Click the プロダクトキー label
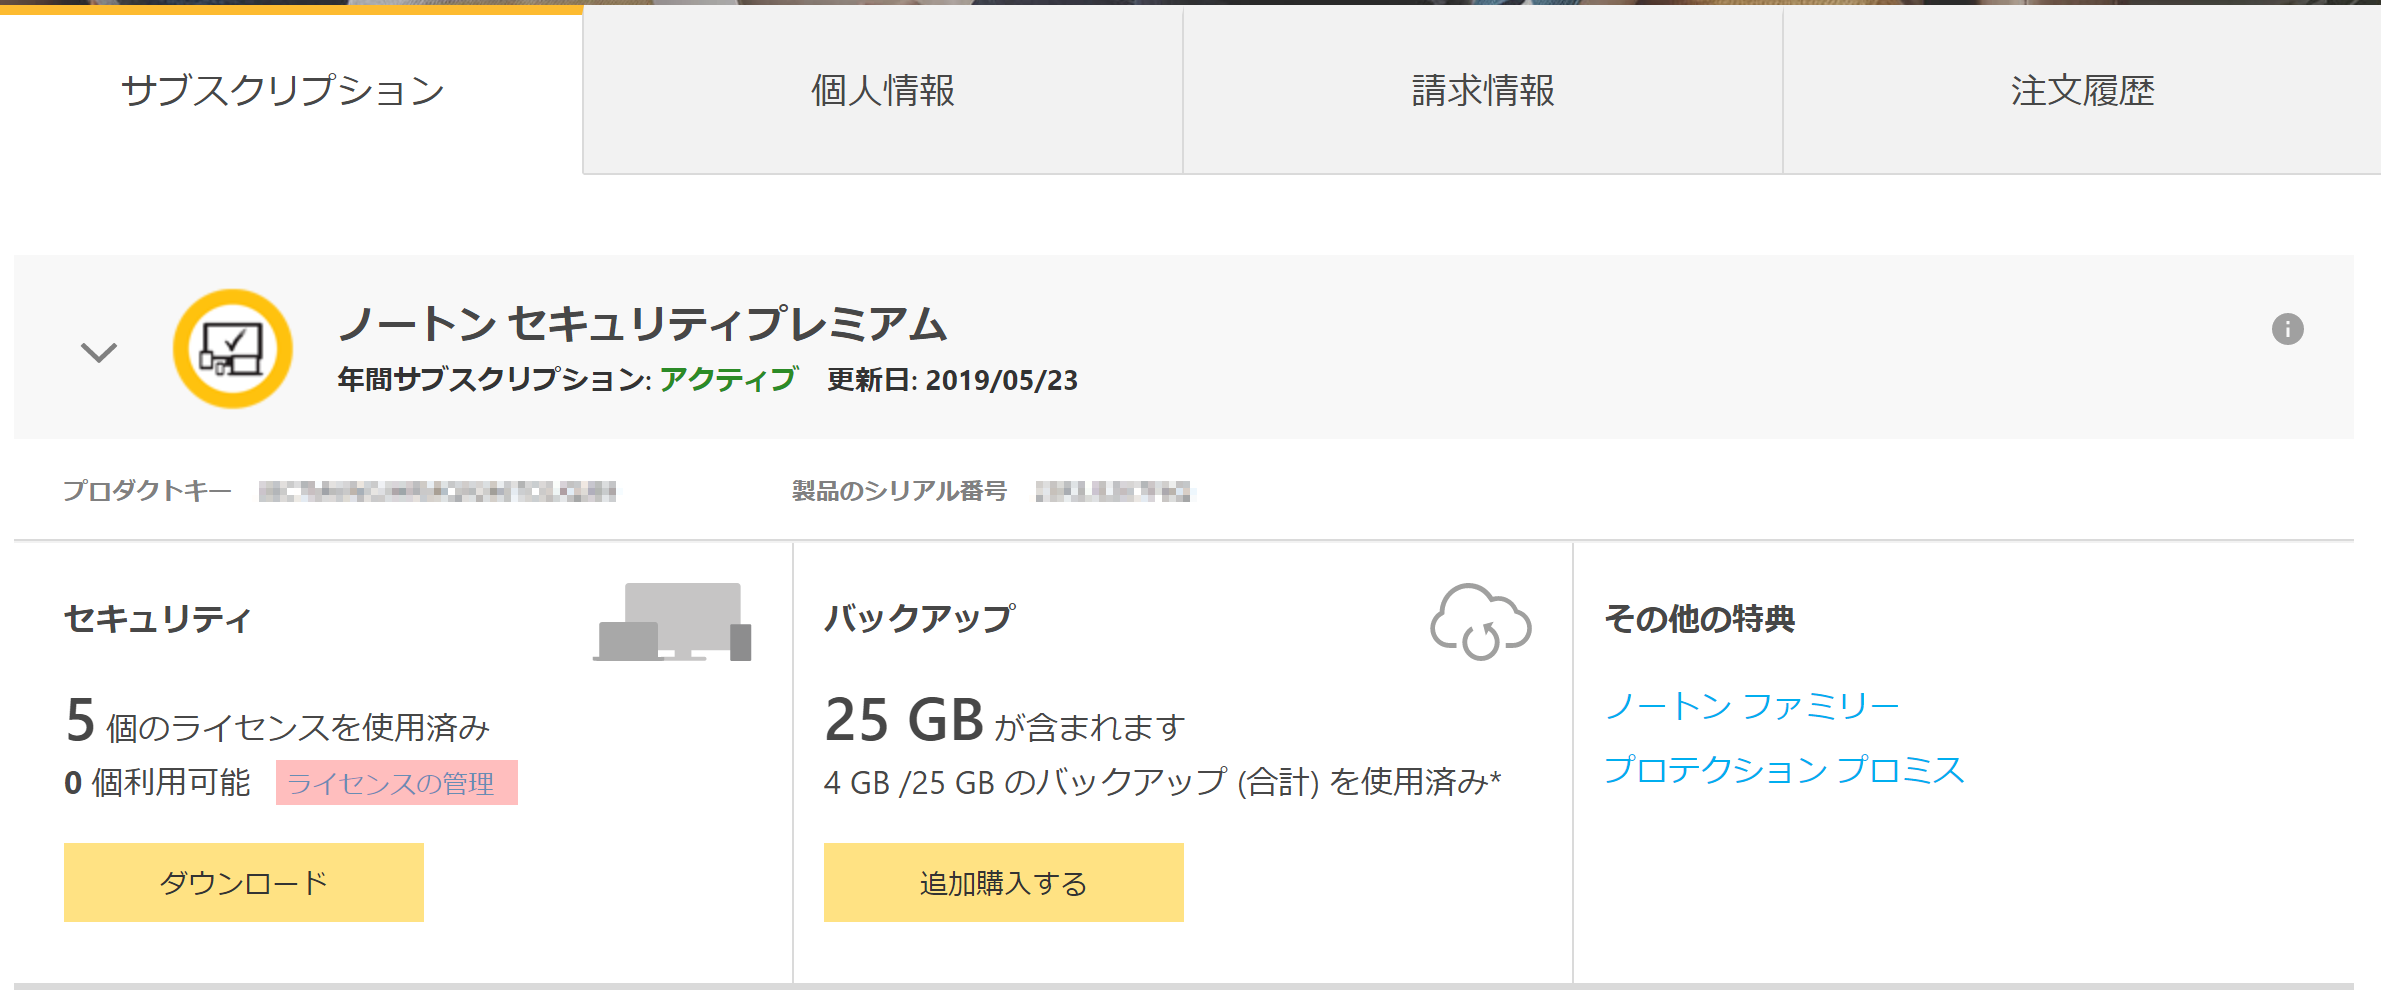Screen dimensions: 2381x990 coord(147,490)
